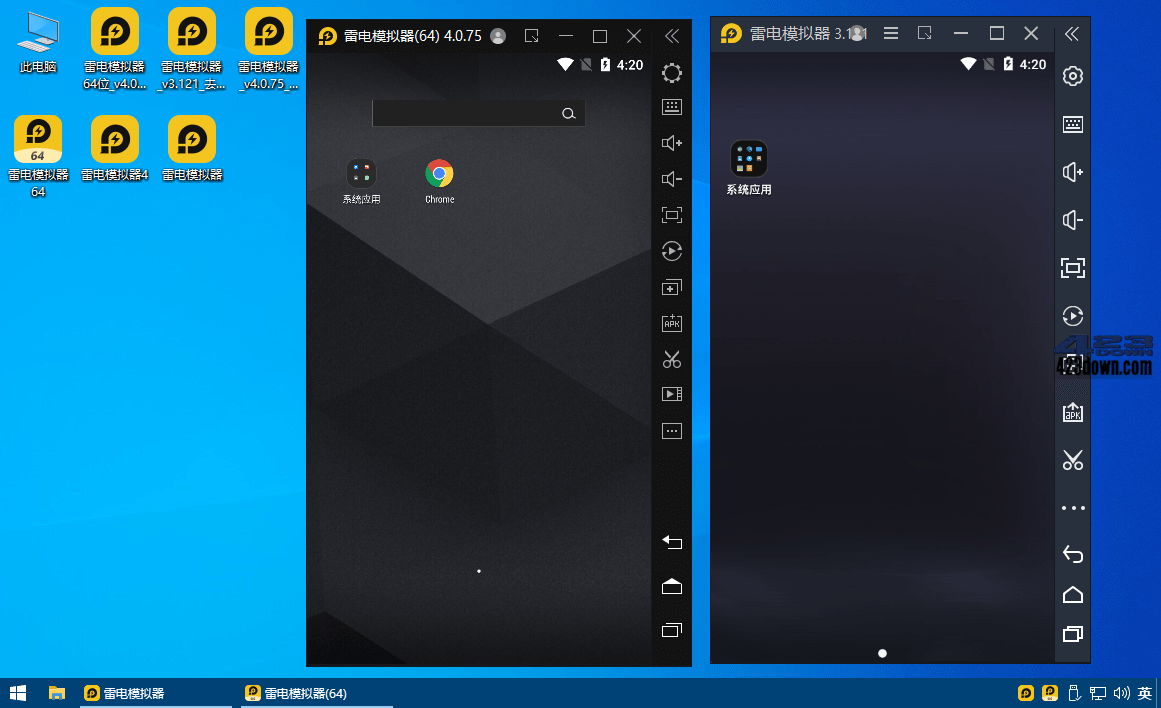Raise volume in the left emulator sidebar

(x=672, y=143)
